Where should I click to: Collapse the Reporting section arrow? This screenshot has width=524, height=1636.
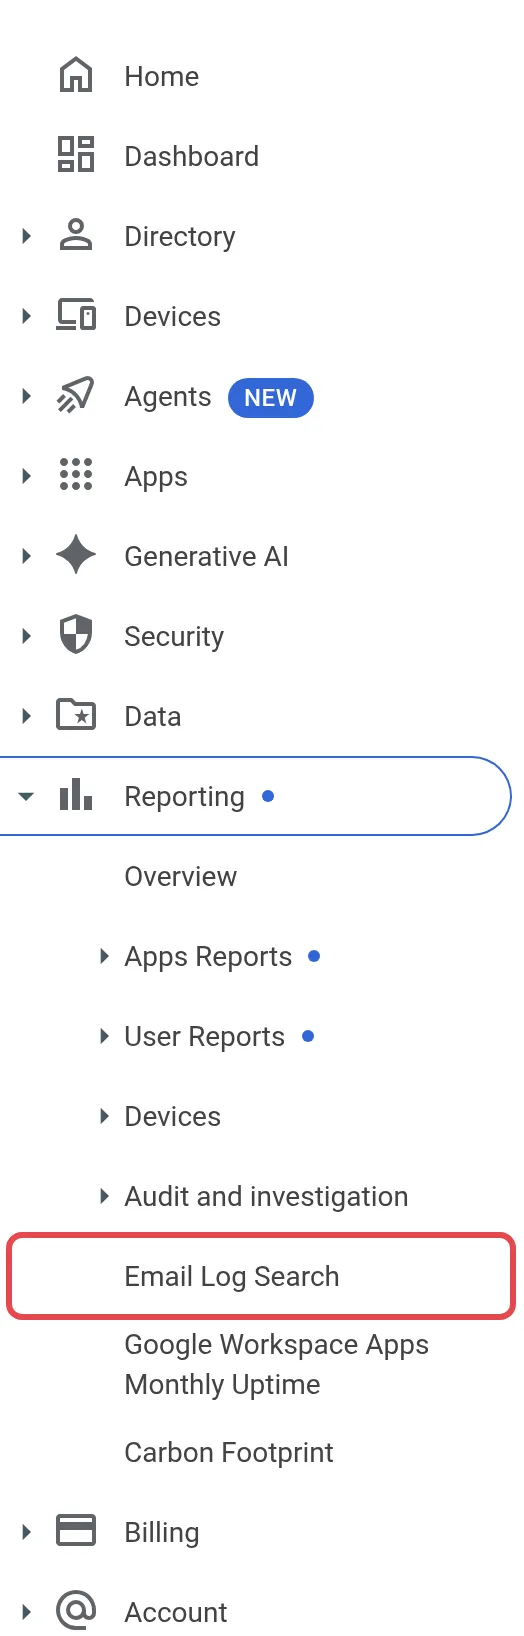coord(27,797)
